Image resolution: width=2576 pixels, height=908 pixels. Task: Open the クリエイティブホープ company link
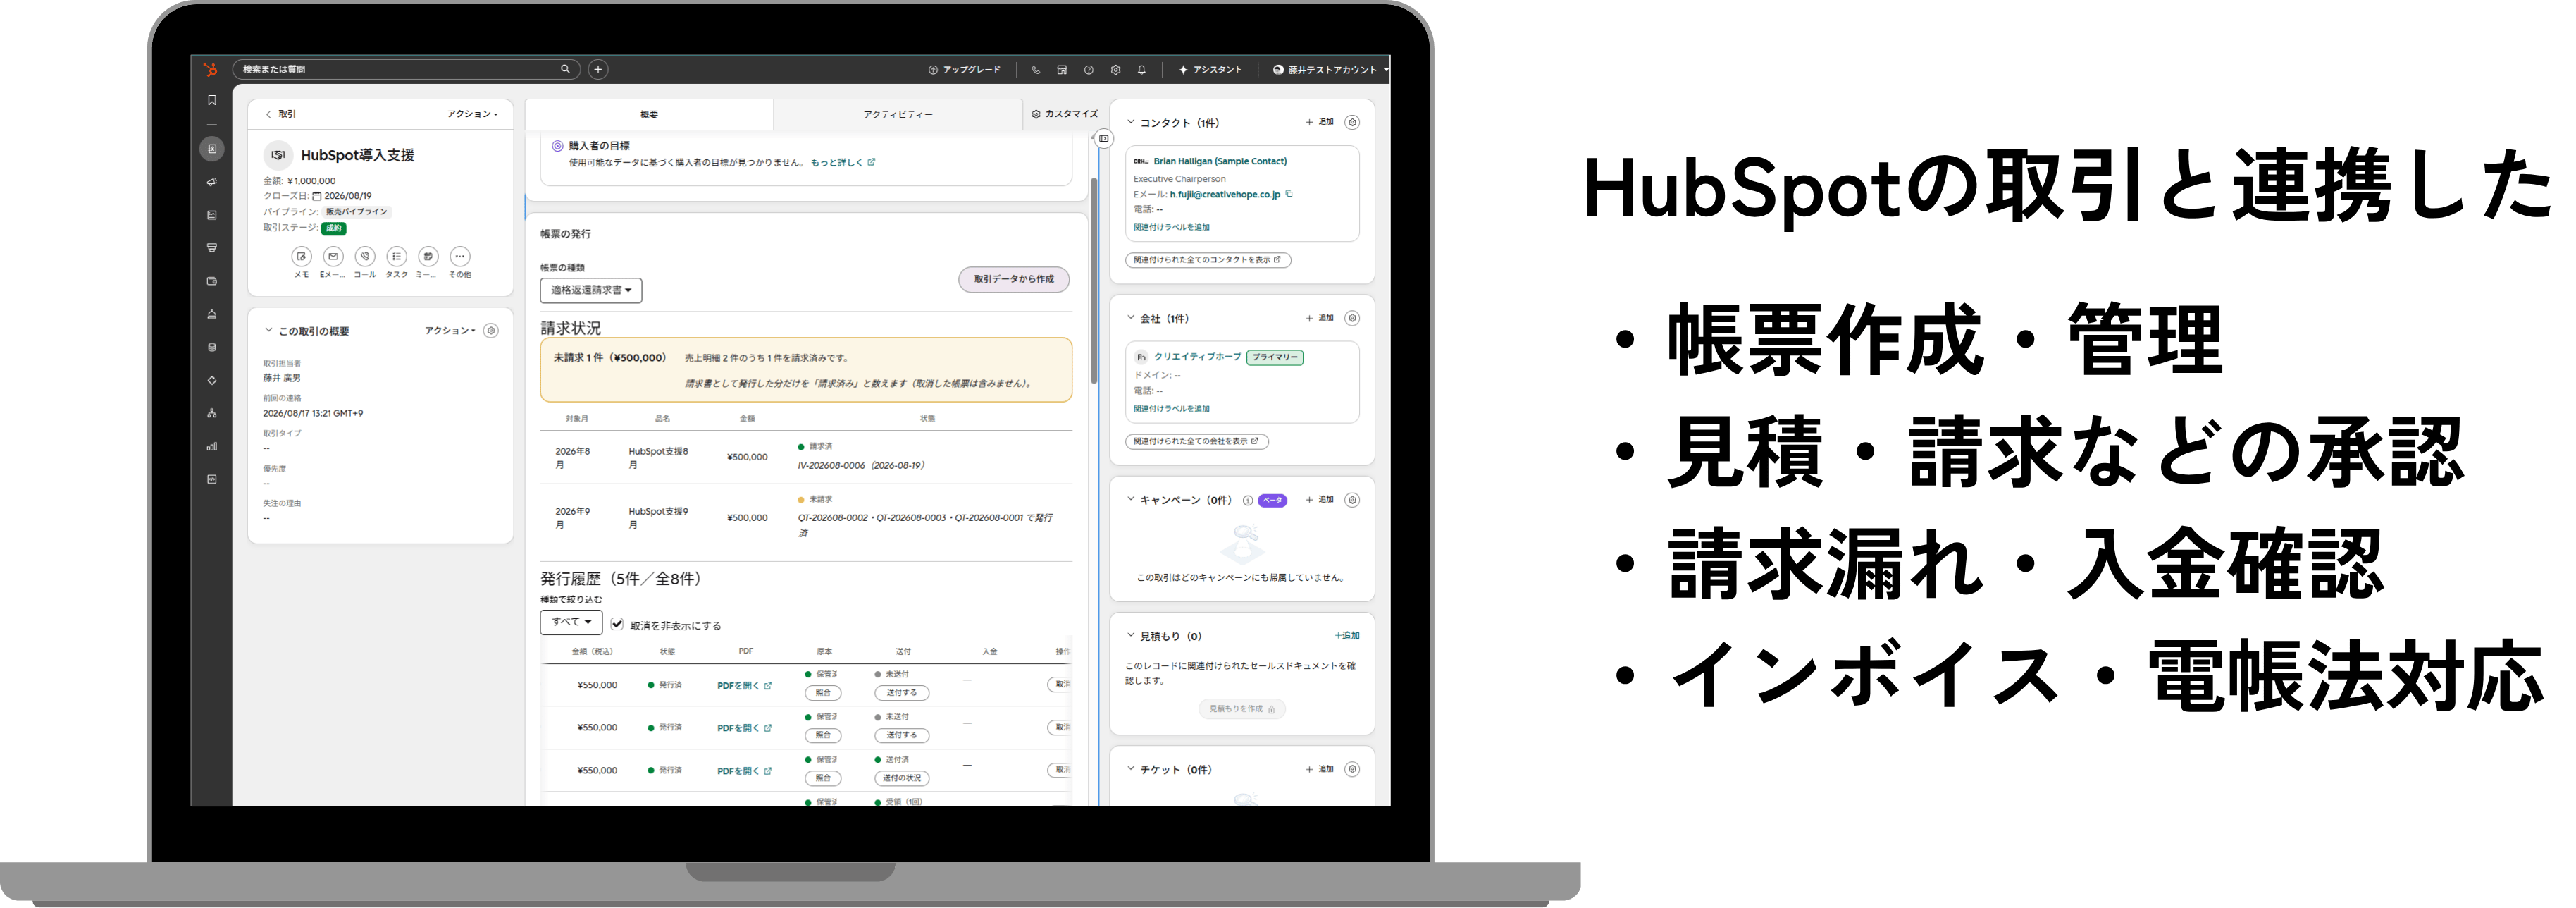tap(1197, 357)
